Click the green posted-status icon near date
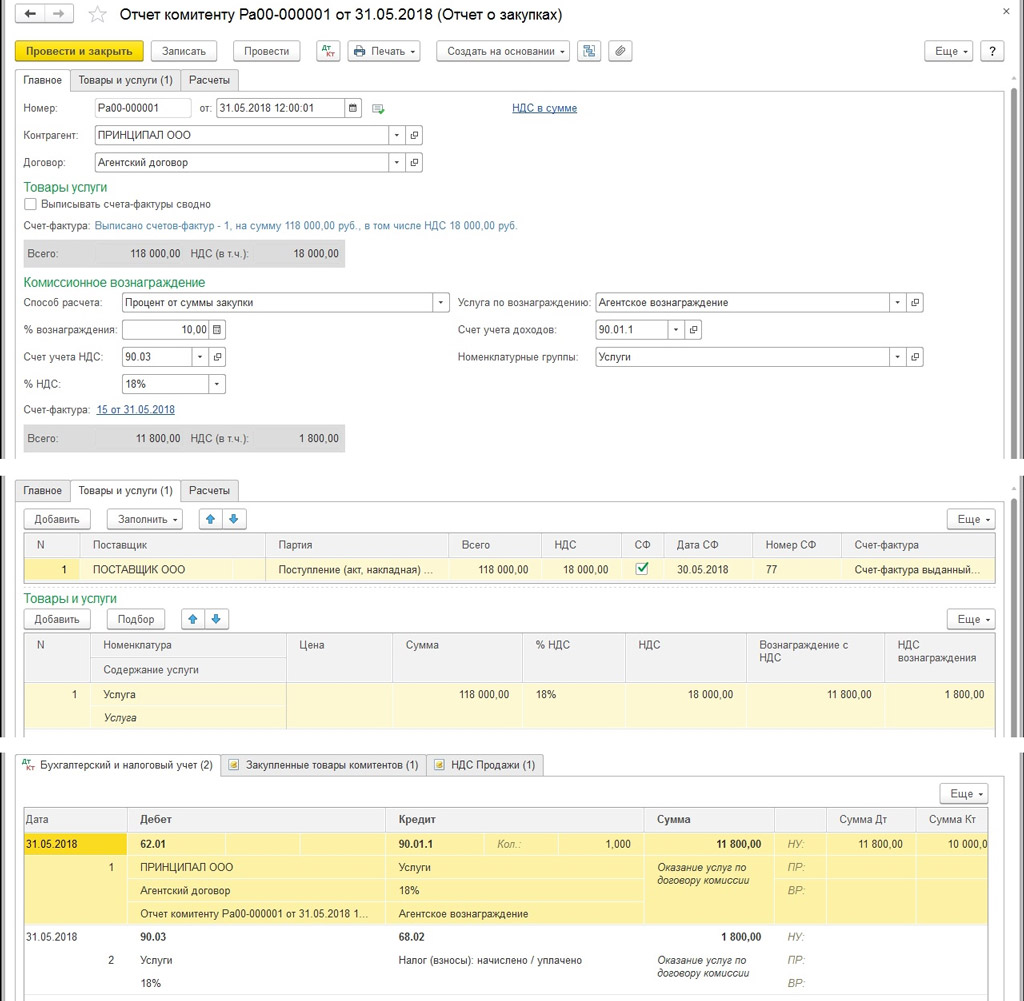The height and width of the screenshot is (1001, 1024). tap(378, 108)
